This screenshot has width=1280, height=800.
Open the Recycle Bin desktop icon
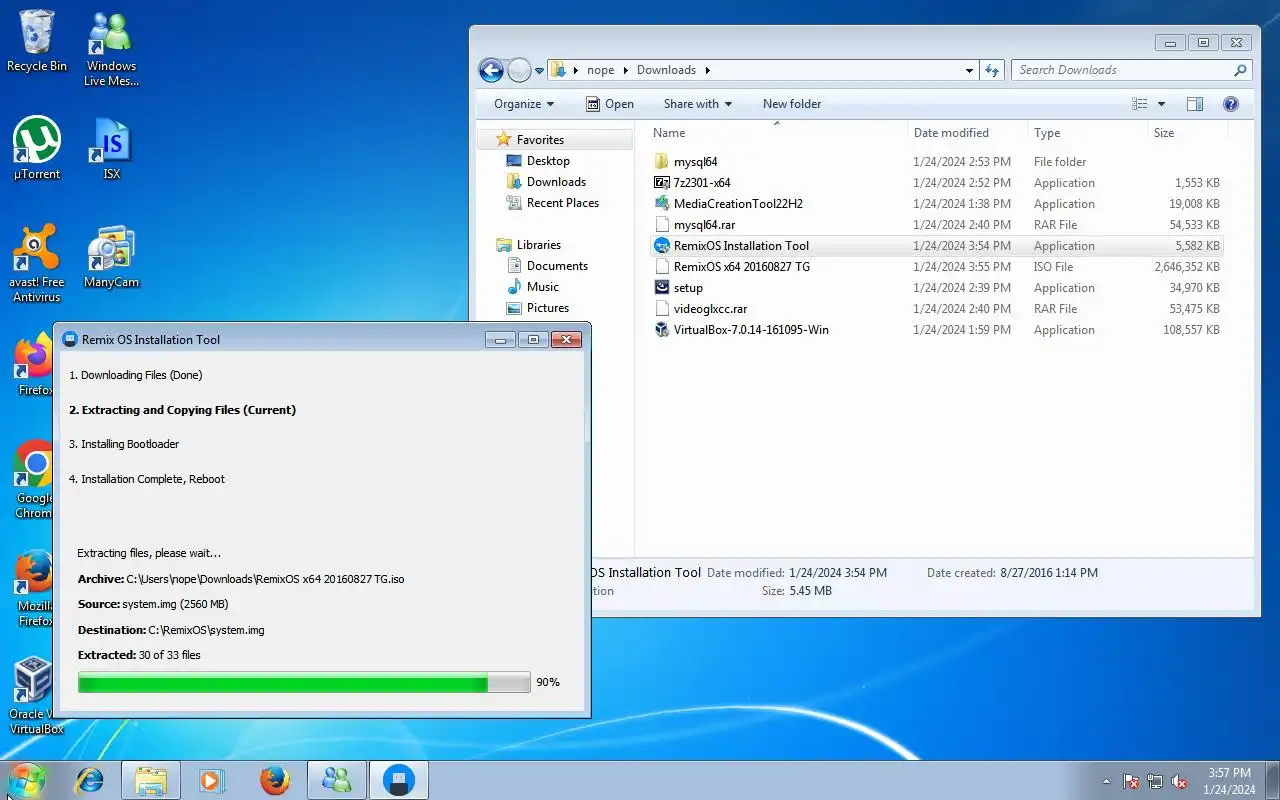click(37, 42)
